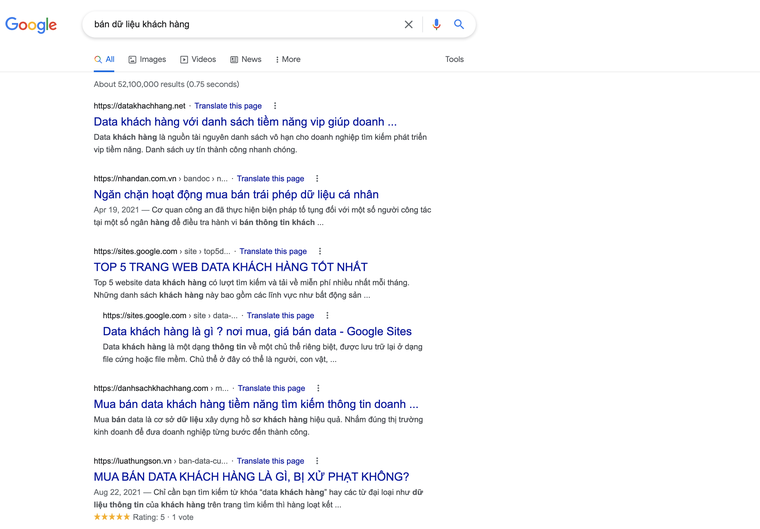The width and height of the screenshot is (760, 529).
Task: Select the All results tab
Action: pyautogui.click(x=105, y=59)
